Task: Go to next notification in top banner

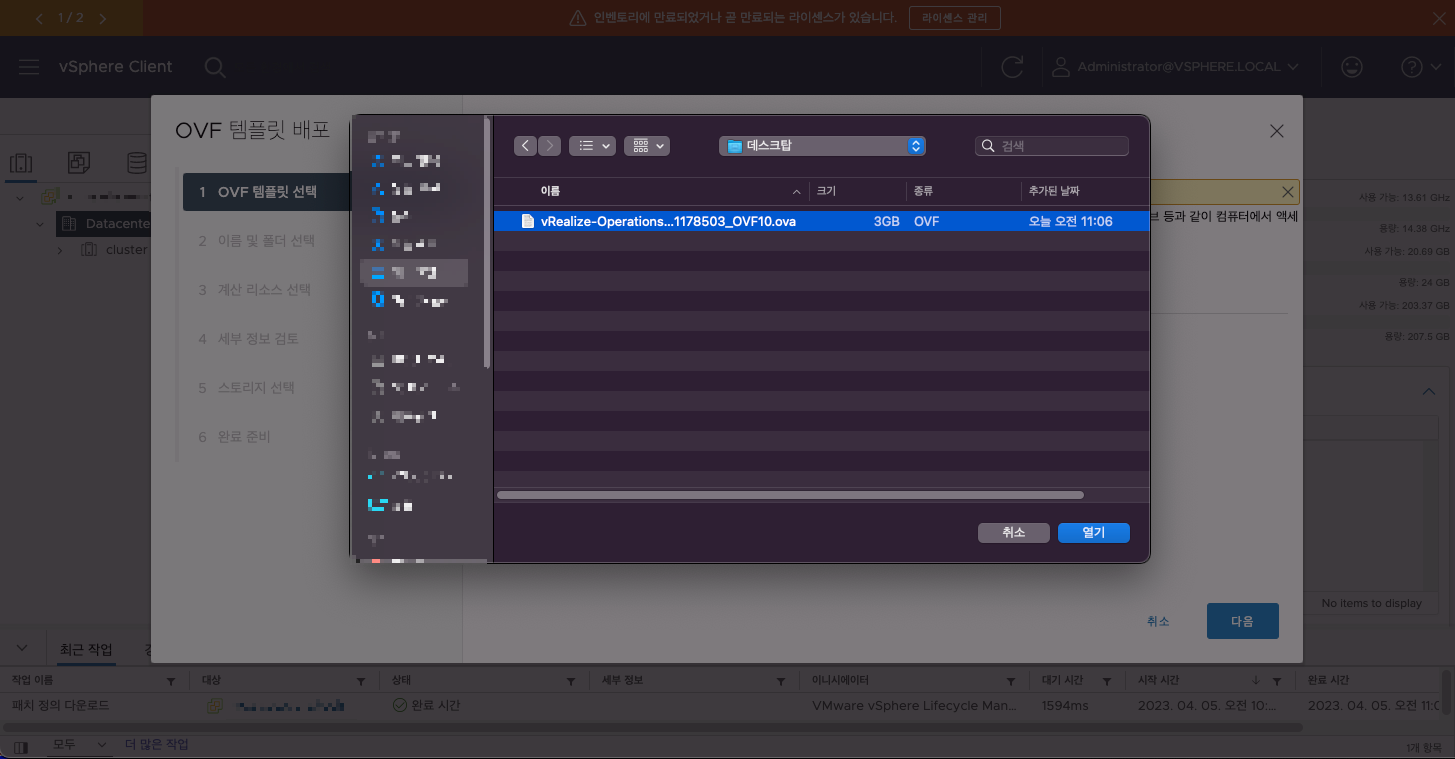Action: click(103, 18)
